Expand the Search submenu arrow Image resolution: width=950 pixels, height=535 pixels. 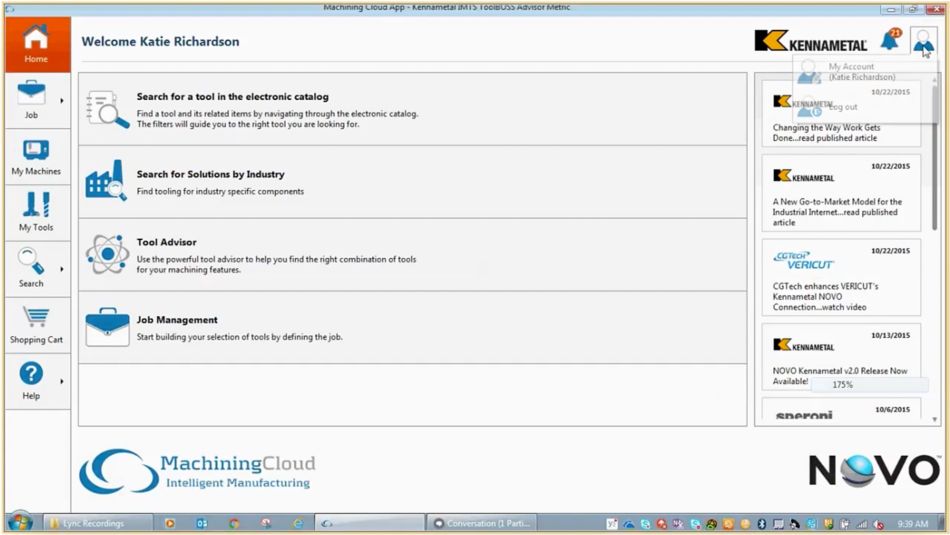[62, 269]
